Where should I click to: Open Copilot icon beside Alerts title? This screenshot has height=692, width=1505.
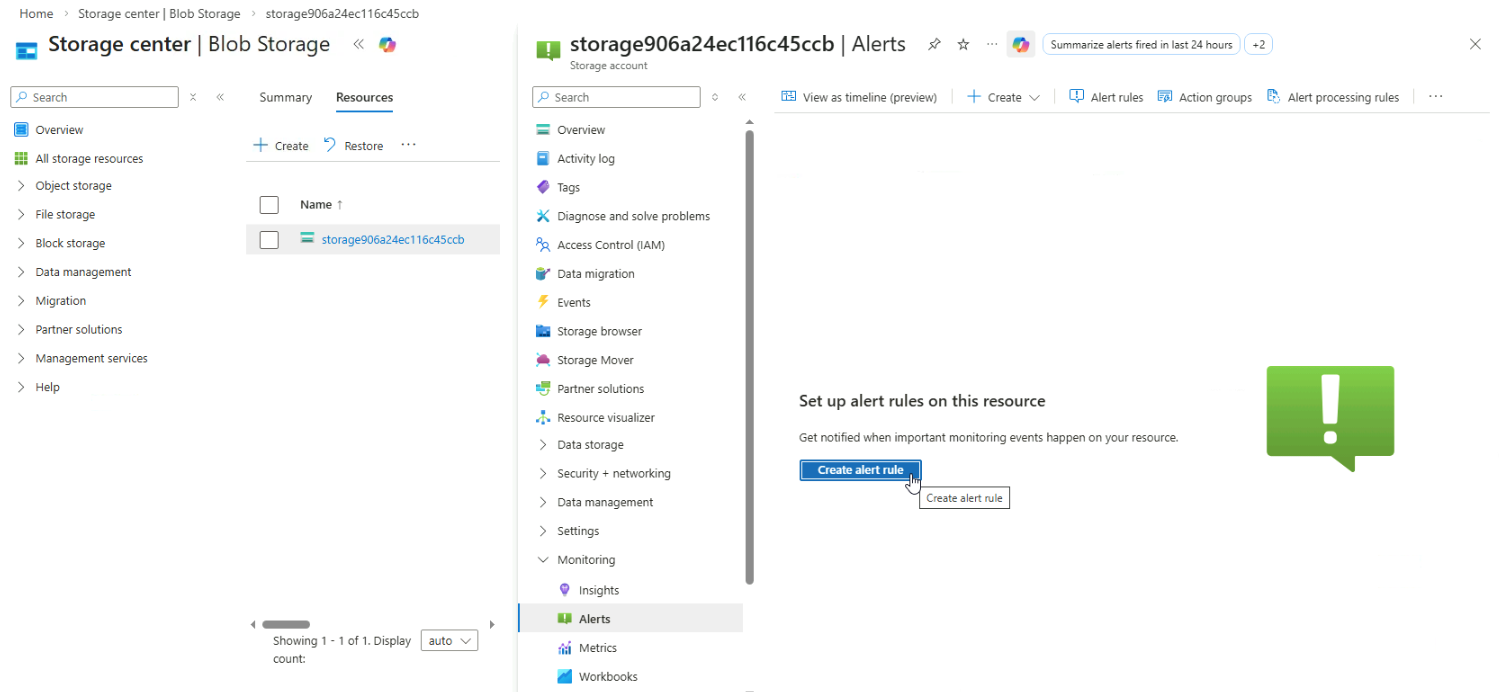(x=1020, y=45)
